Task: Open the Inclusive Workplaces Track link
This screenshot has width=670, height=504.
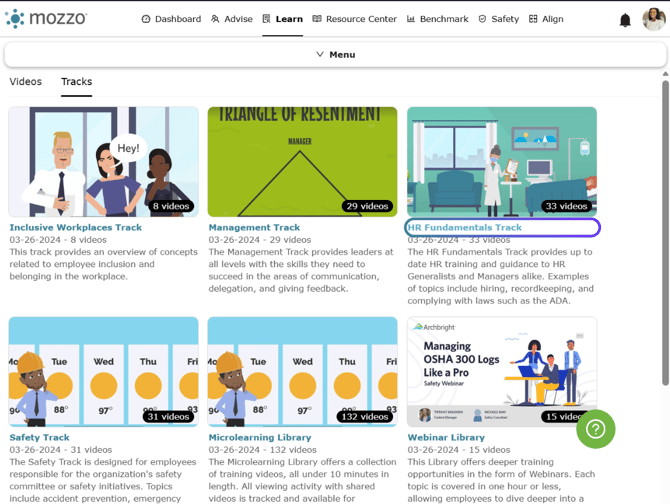Action: point(76,227)
